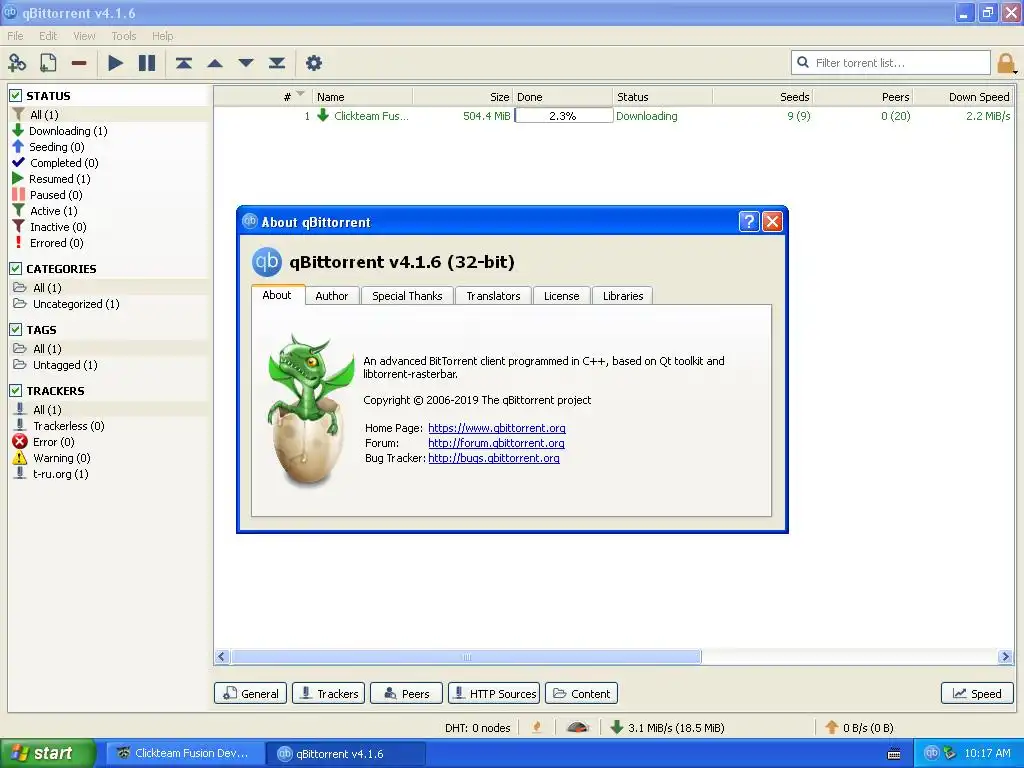The image size is (1024, 768).
Task: Click the Pause toolbar icon
Action: [147, 63]
